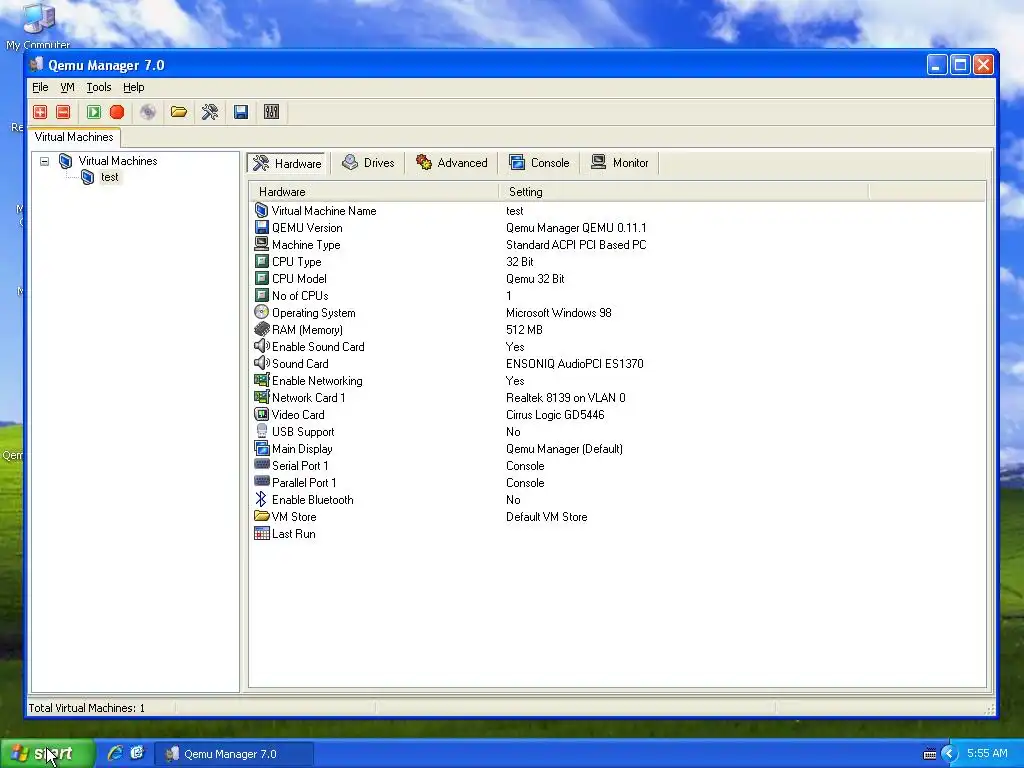Click the Serial Port 1 icon
1024x768 pixels.
click(261, 465)
